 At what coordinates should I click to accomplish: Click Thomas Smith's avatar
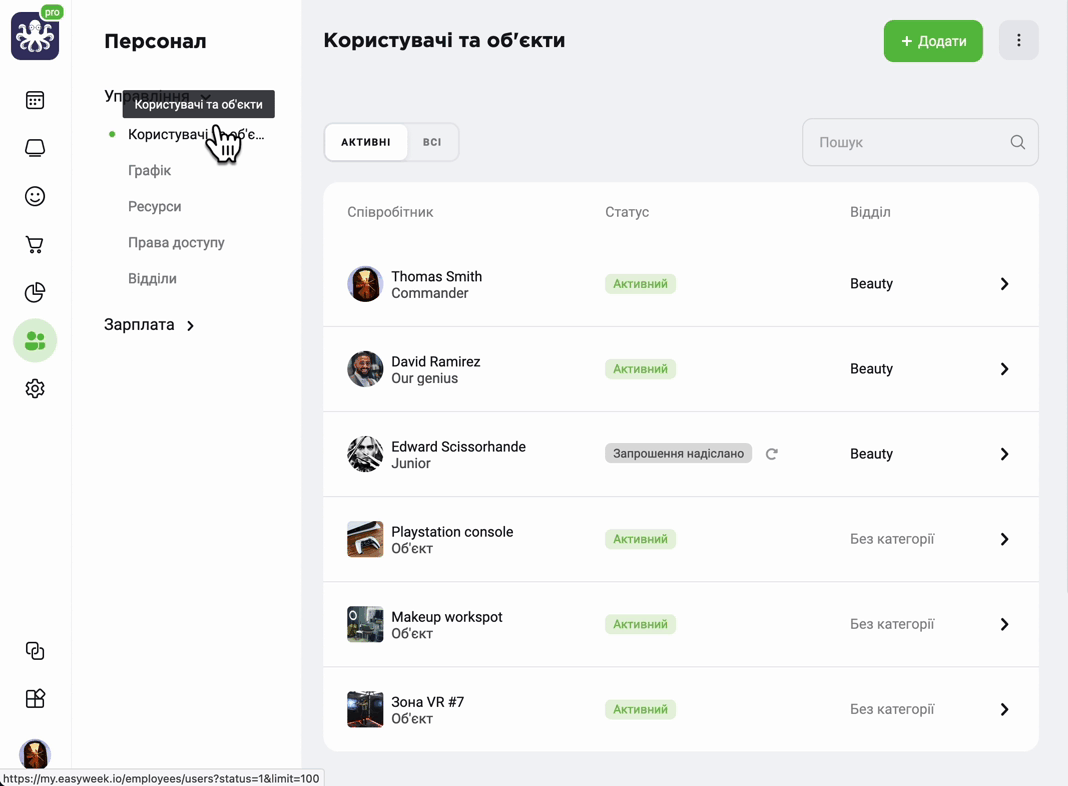pos(365,284)
